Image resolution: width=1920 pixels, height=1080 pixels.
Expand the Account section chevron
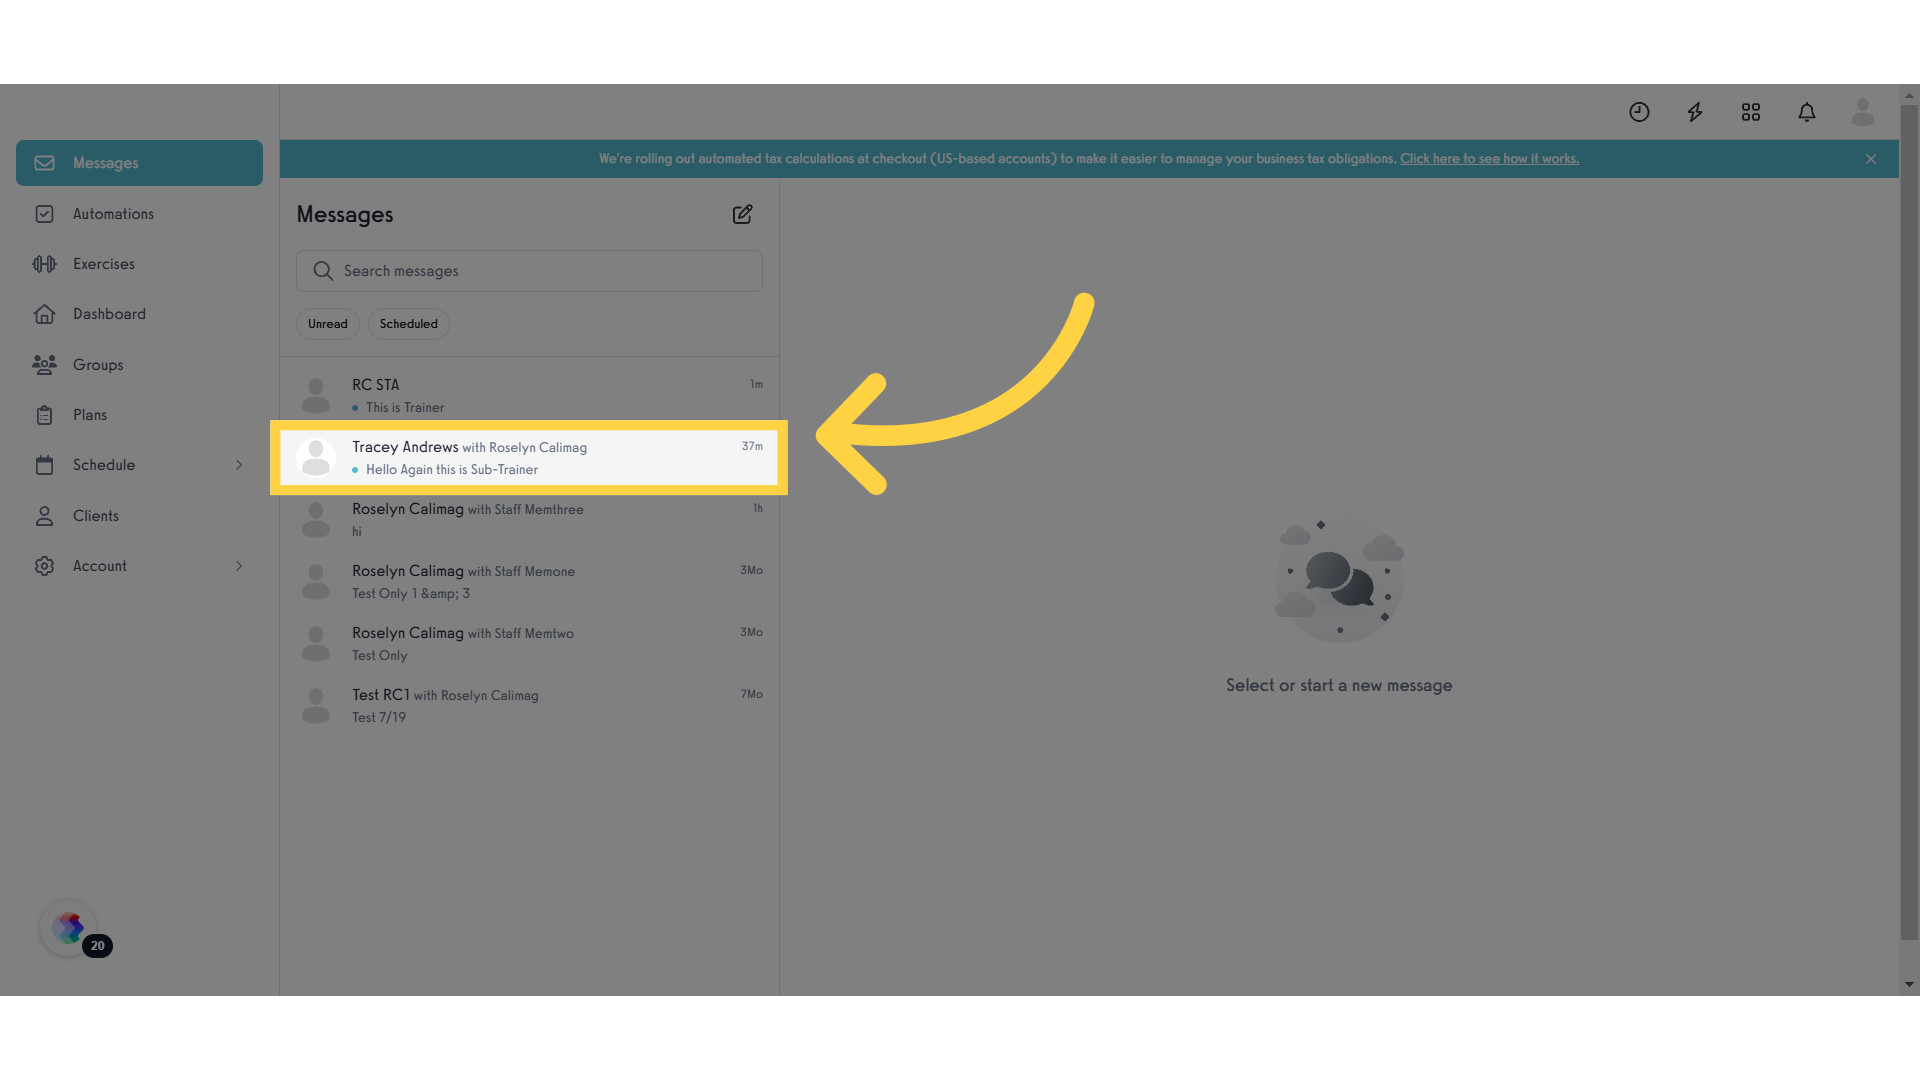pyautogui.click(x=239, y=566)
